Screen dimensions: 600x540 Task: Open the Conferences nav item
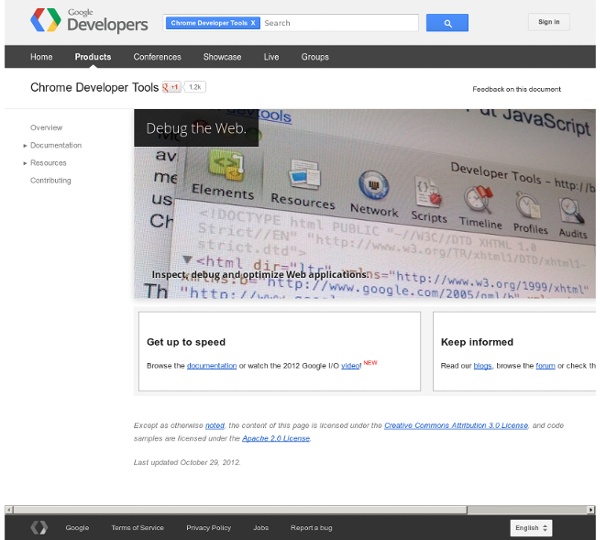pos(157,57)
